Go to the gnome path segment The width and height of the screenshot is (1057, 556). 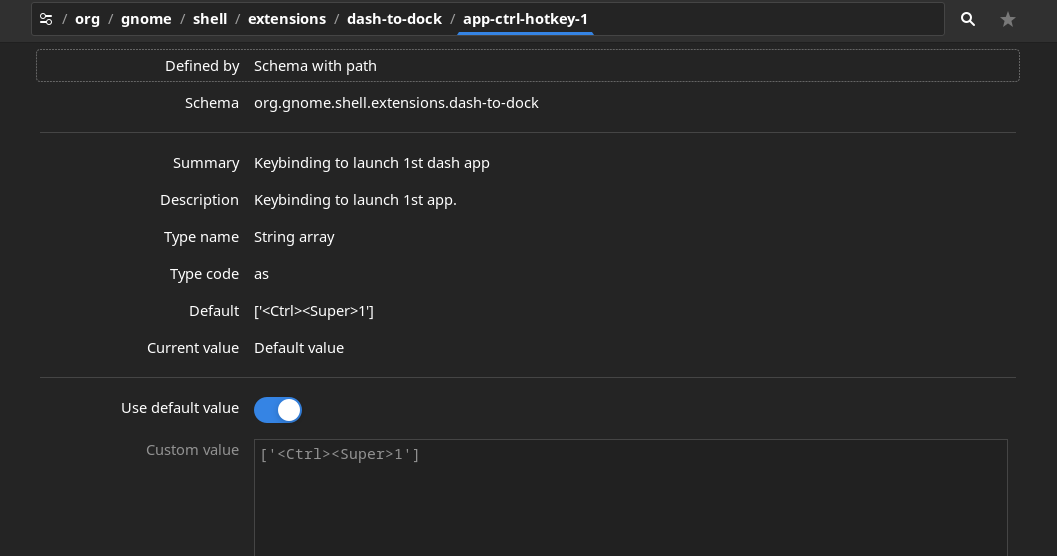click(x=146, y=20)
